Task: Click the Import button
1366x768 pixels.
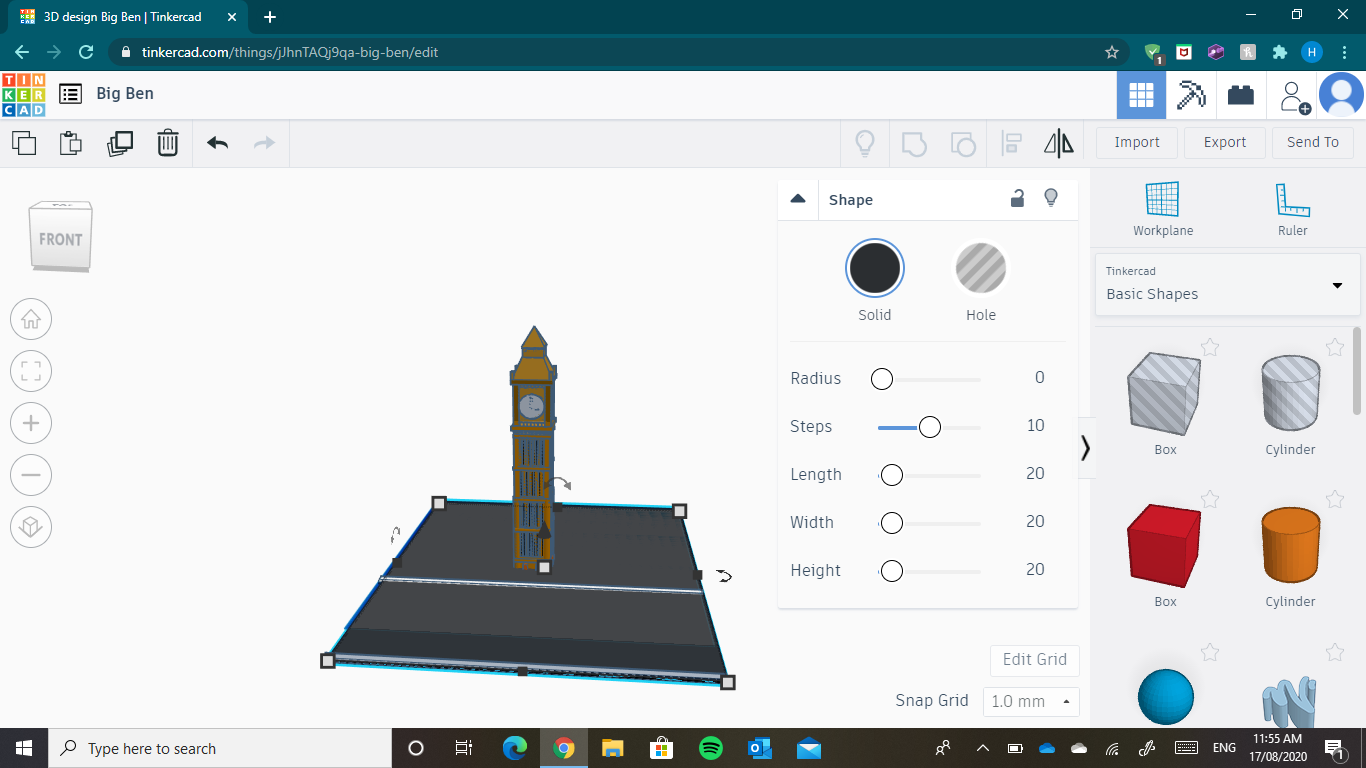Action: [x=1137, y=142]
